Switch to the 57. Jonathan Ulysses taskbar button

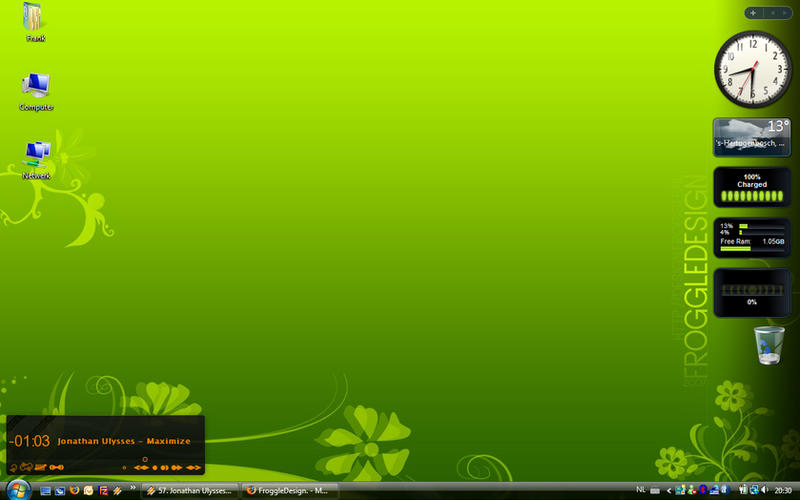(190, 491)
